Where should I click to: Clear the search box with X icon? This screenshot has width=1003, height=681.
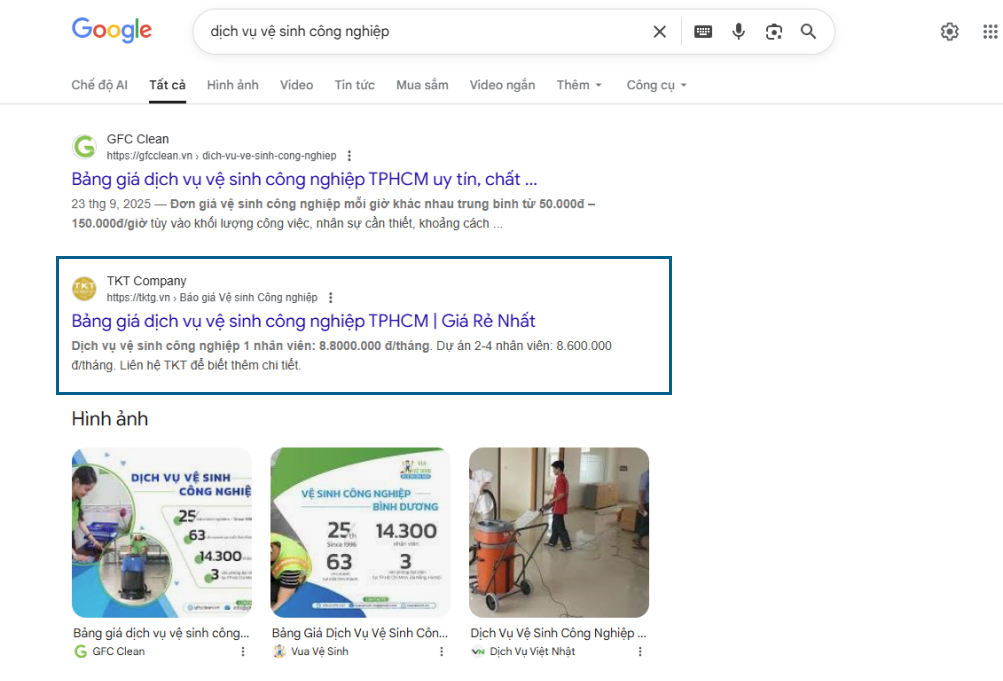659,32
